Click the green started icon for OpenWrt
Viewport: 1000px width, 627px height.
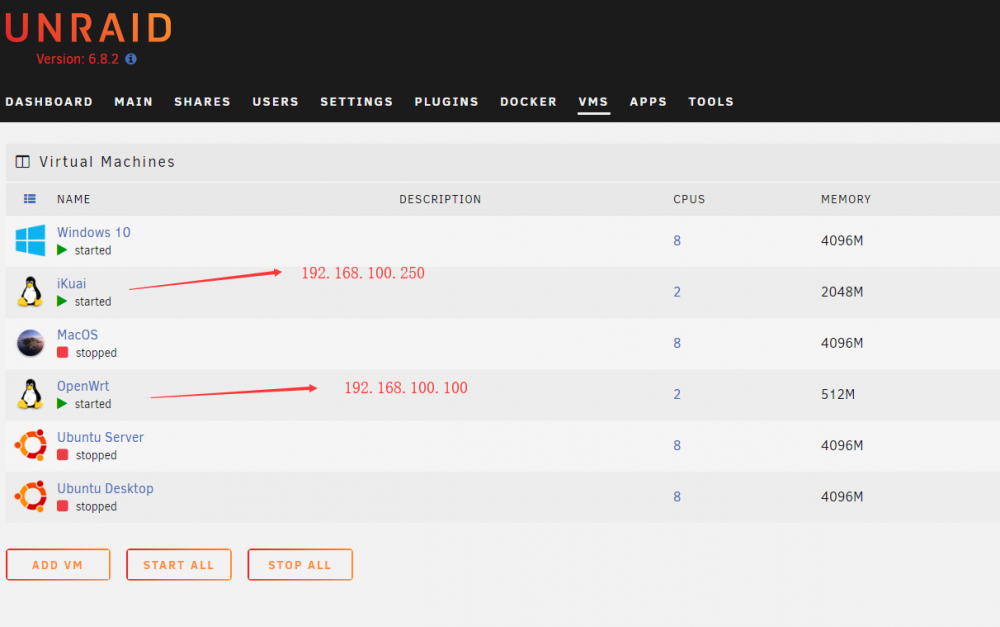tap(62, 404)
